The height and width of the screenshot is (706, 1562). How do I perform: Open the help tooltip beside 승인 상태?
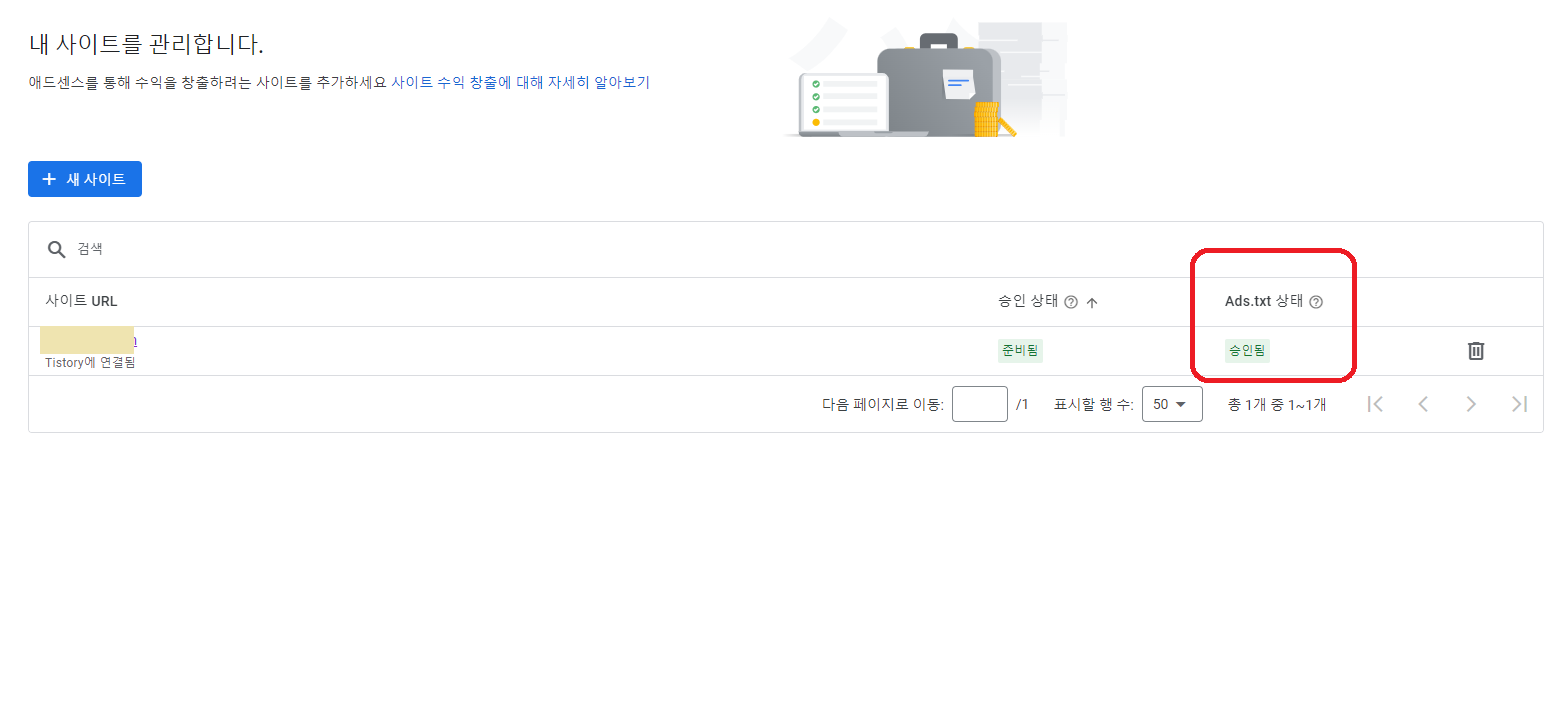1072,301
